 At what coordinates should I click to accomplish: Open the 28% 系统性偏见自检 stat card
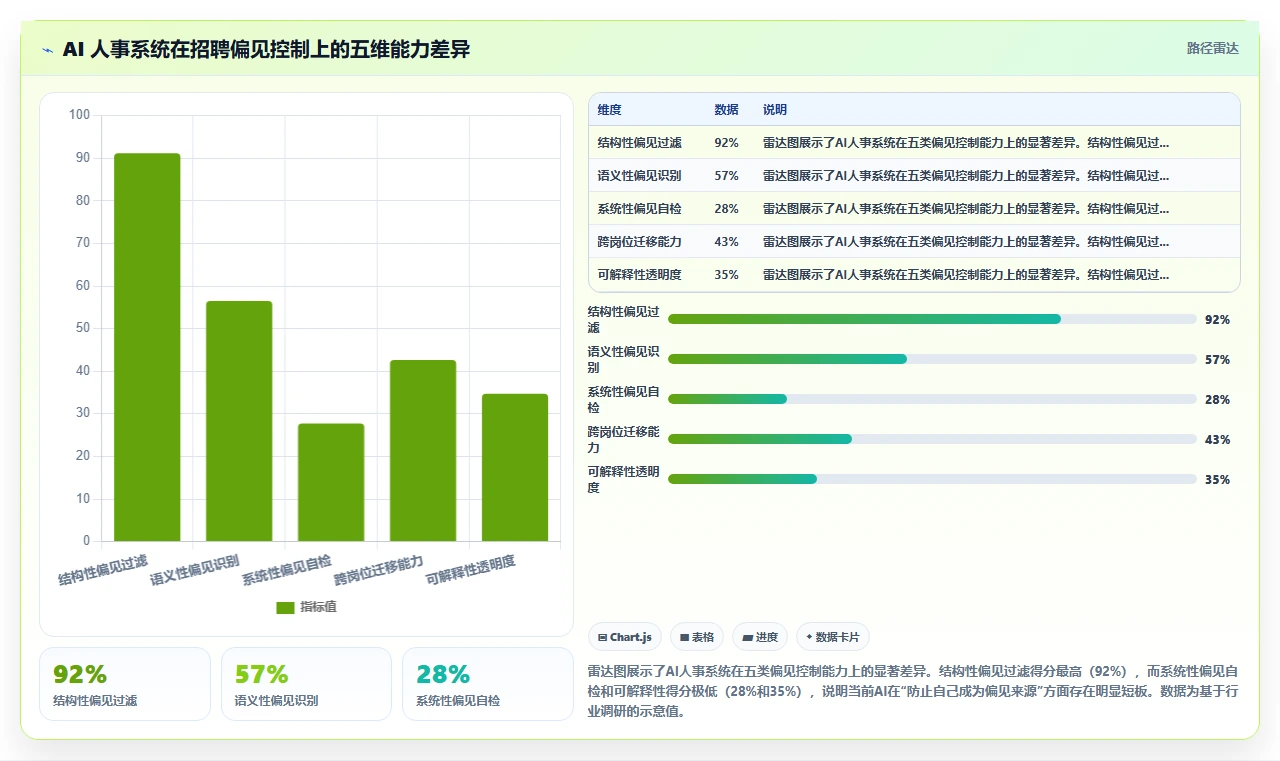[x=487, y=684]
